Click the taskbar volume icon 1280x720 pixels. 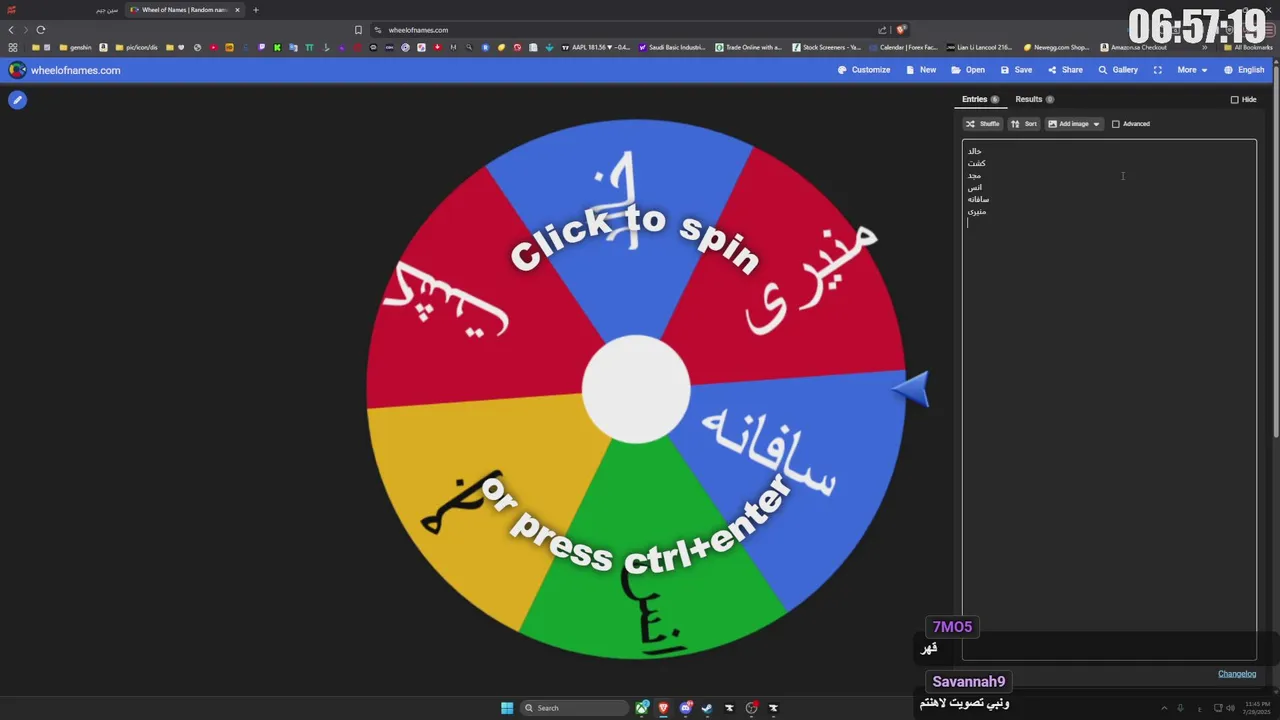pyautogui.click(x=1230, y=708)
